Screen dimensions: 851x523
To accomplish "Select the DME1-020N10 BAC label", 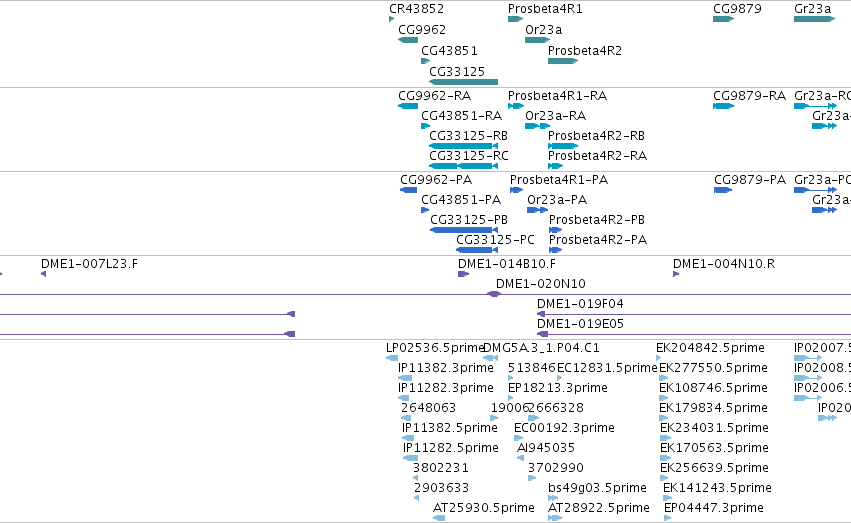I will [541, 284].
